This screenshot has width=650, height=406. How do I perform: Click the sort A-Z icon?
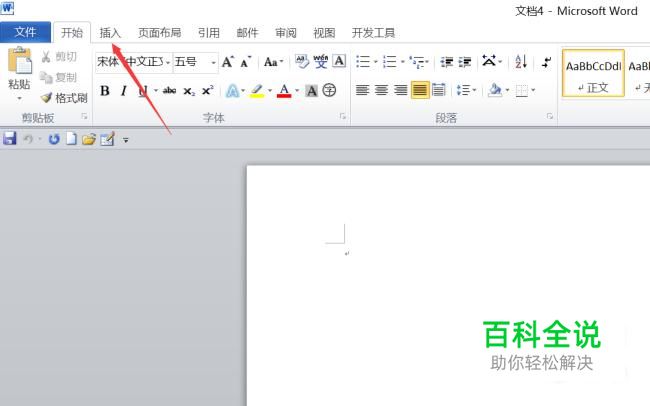point(521,62)
